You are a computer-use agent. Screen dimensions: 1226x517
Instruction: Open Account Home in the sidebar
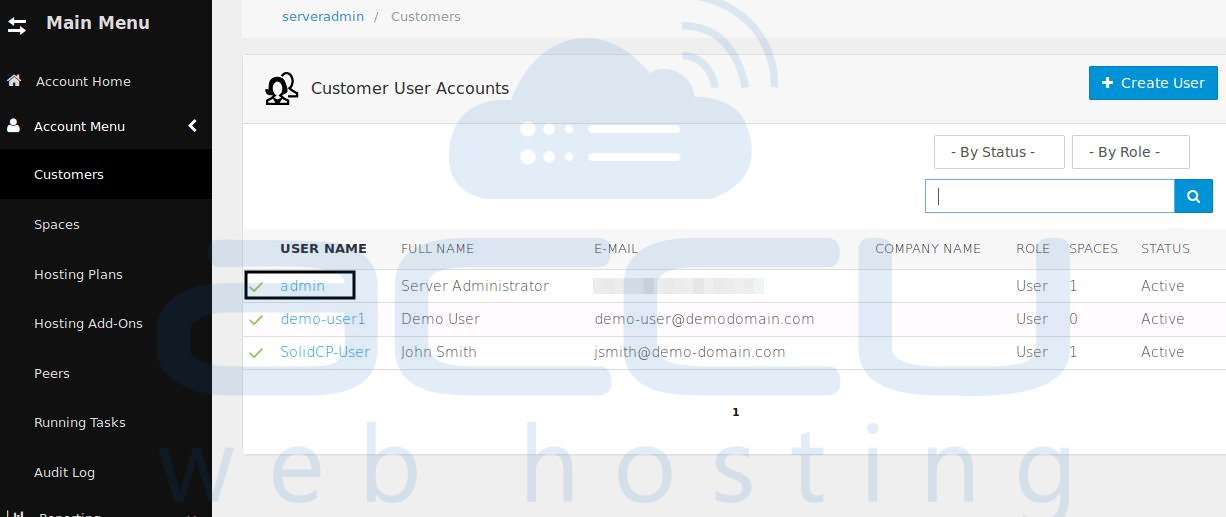[83, 81]
